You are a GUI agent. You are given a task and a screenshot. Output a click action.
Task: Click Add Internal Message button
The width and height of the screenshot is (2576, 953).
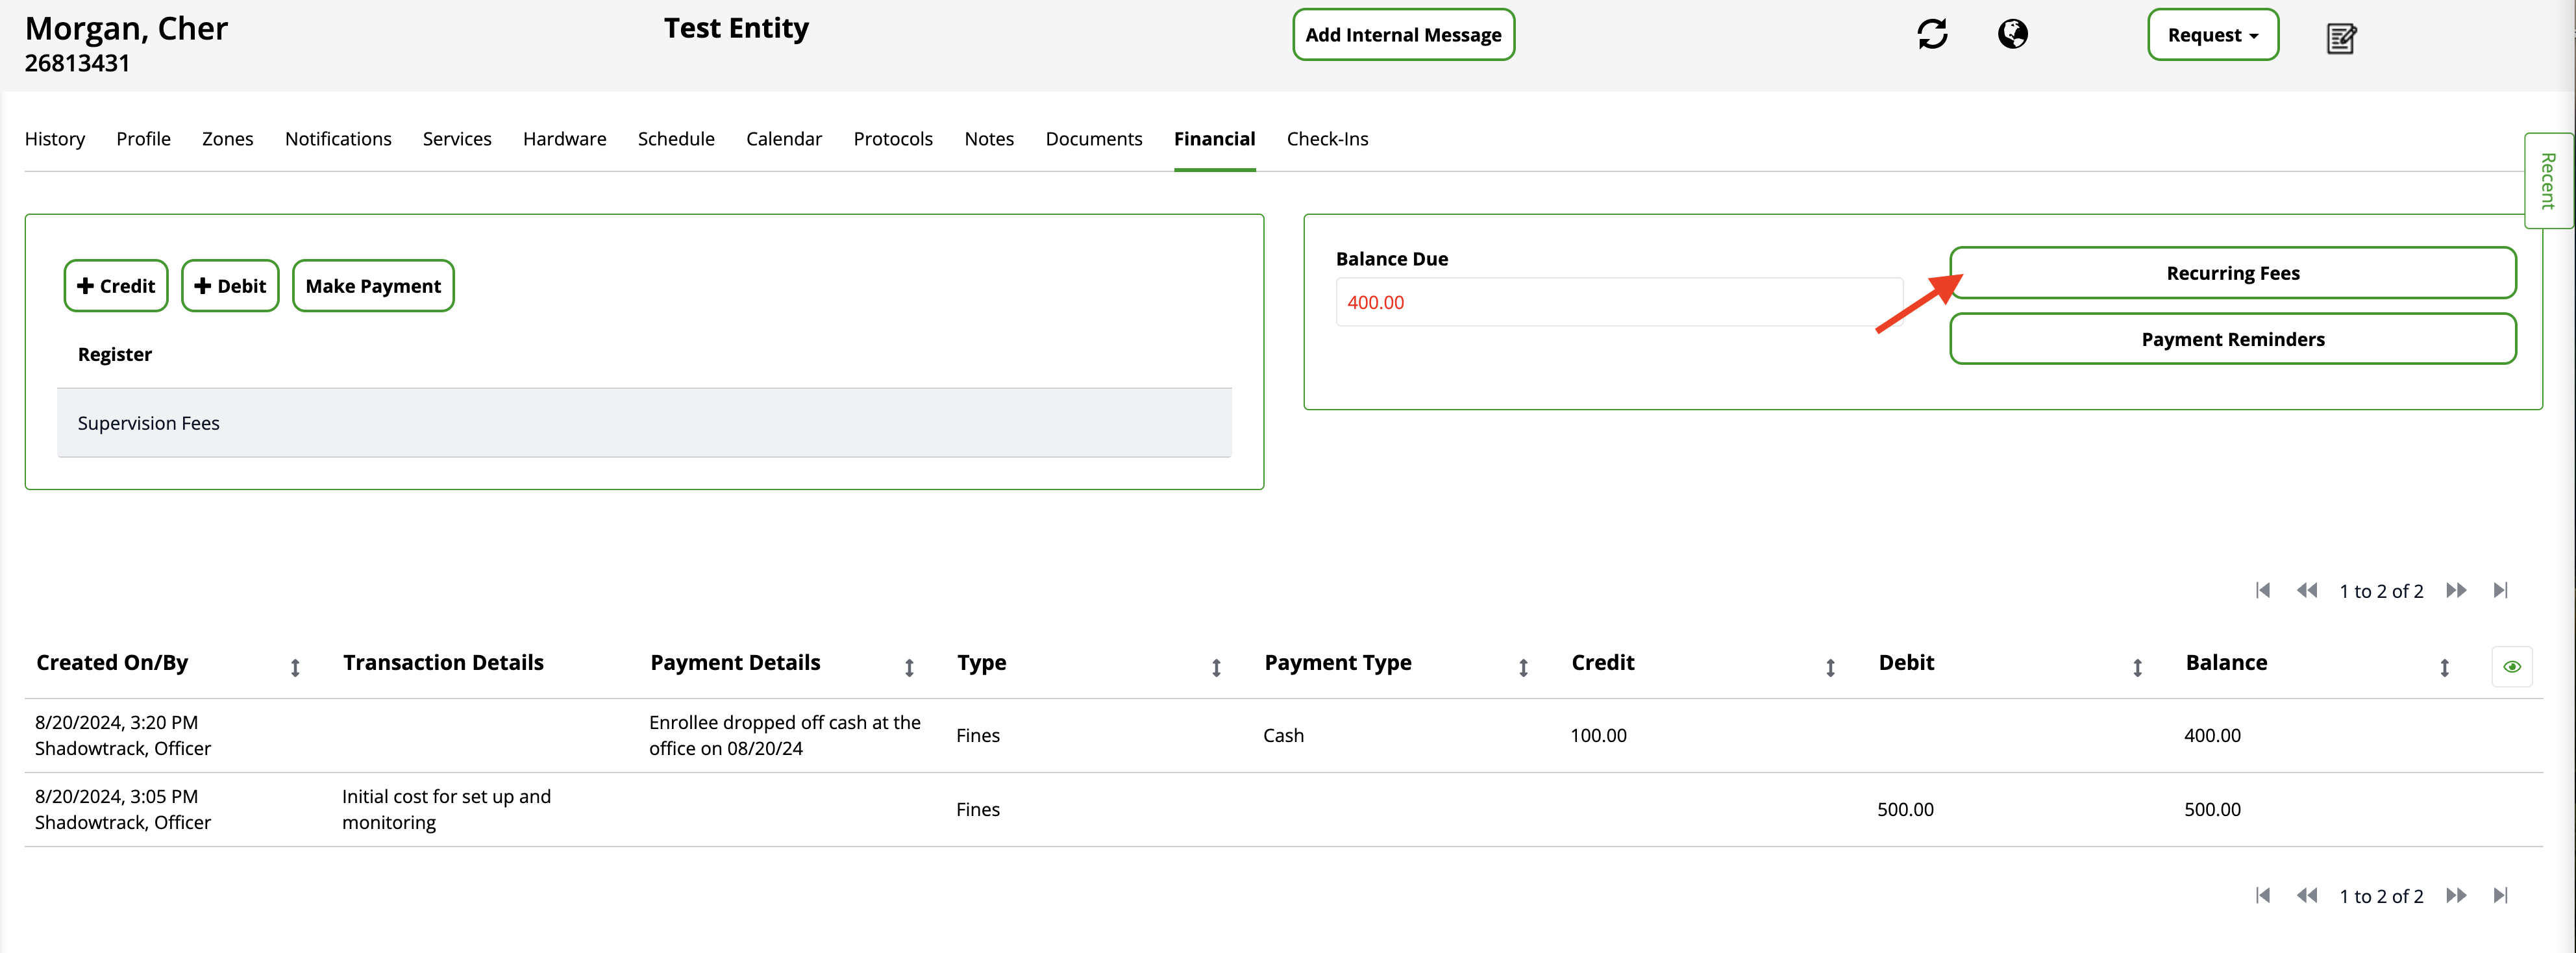(1403, 35)
